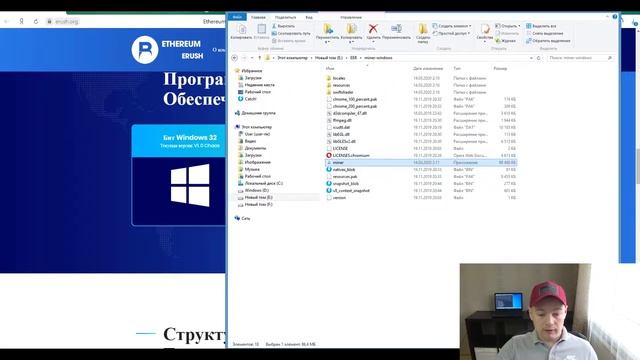Select the LICENSE file
The image size is (640, 360).
(x=340, y=148)
